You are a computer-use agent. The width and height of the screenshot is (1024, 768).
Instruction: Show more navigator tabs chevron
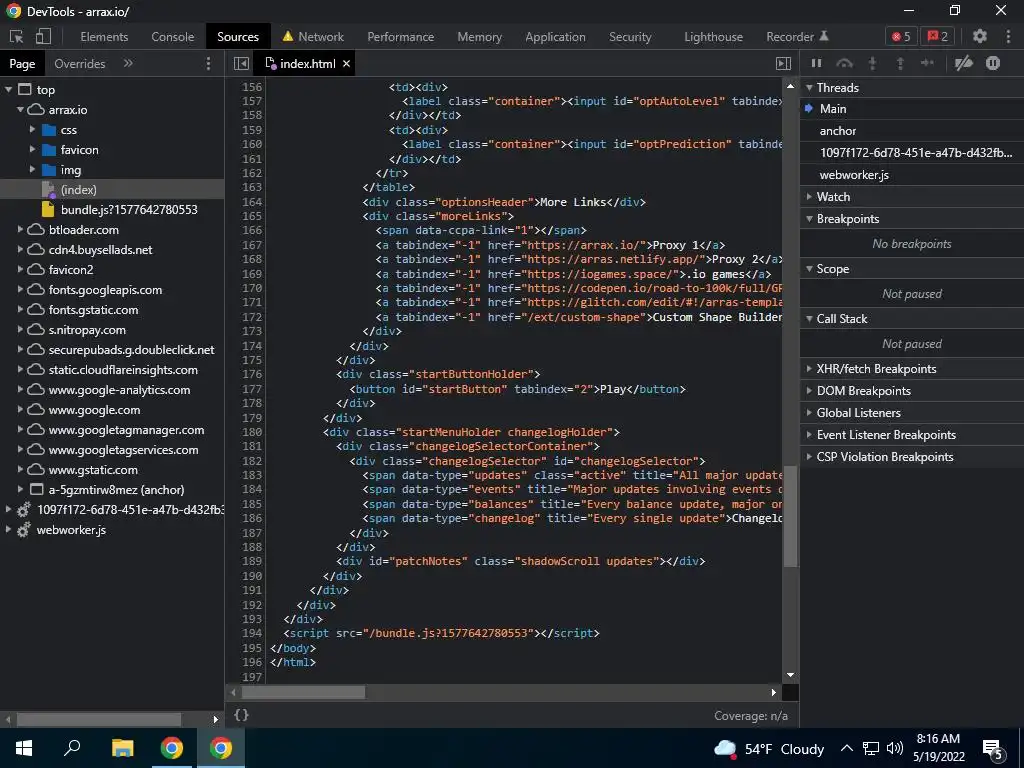(128, 63)
